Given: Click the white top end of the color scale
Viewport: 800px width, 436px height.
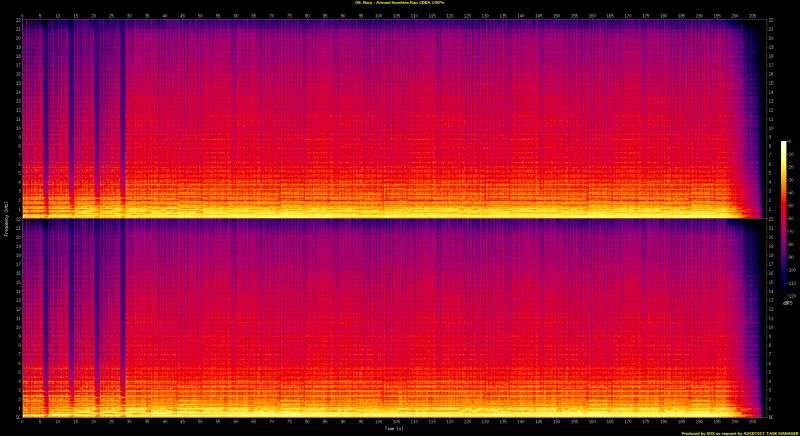Looking at the screenshot, I should click(x=784, y=144).
